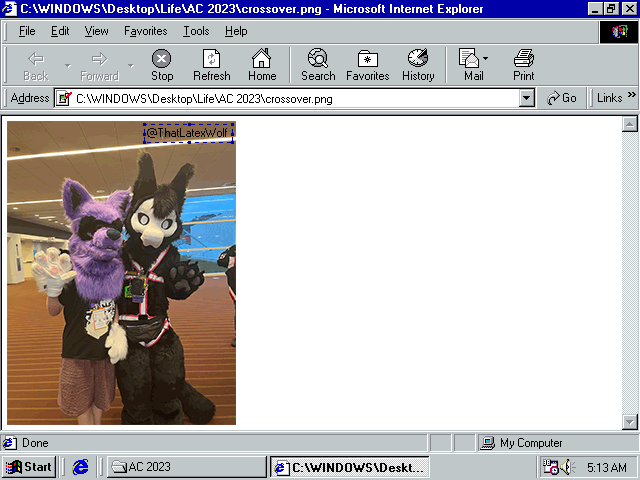Screen dimensions: 640x480
Task: Launch Internet Explorer from quick launch
Action: coord(81,467)
